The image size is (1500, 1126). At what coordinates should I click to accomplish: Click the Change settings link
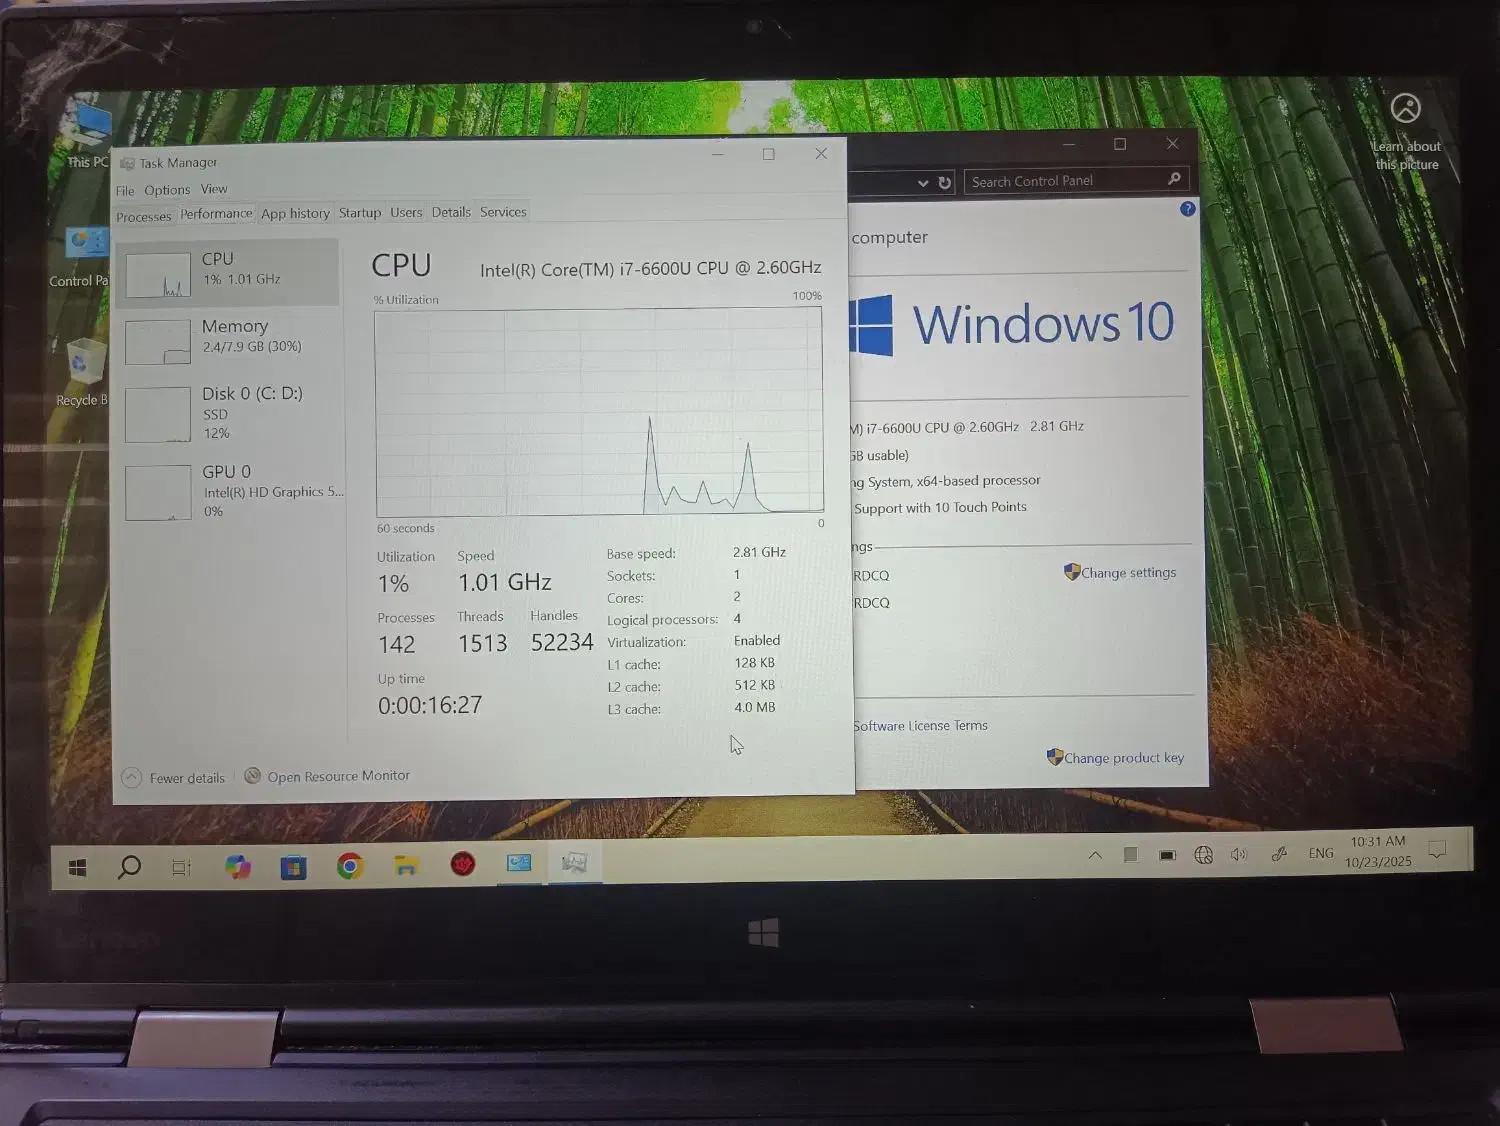click(1129, 573)
